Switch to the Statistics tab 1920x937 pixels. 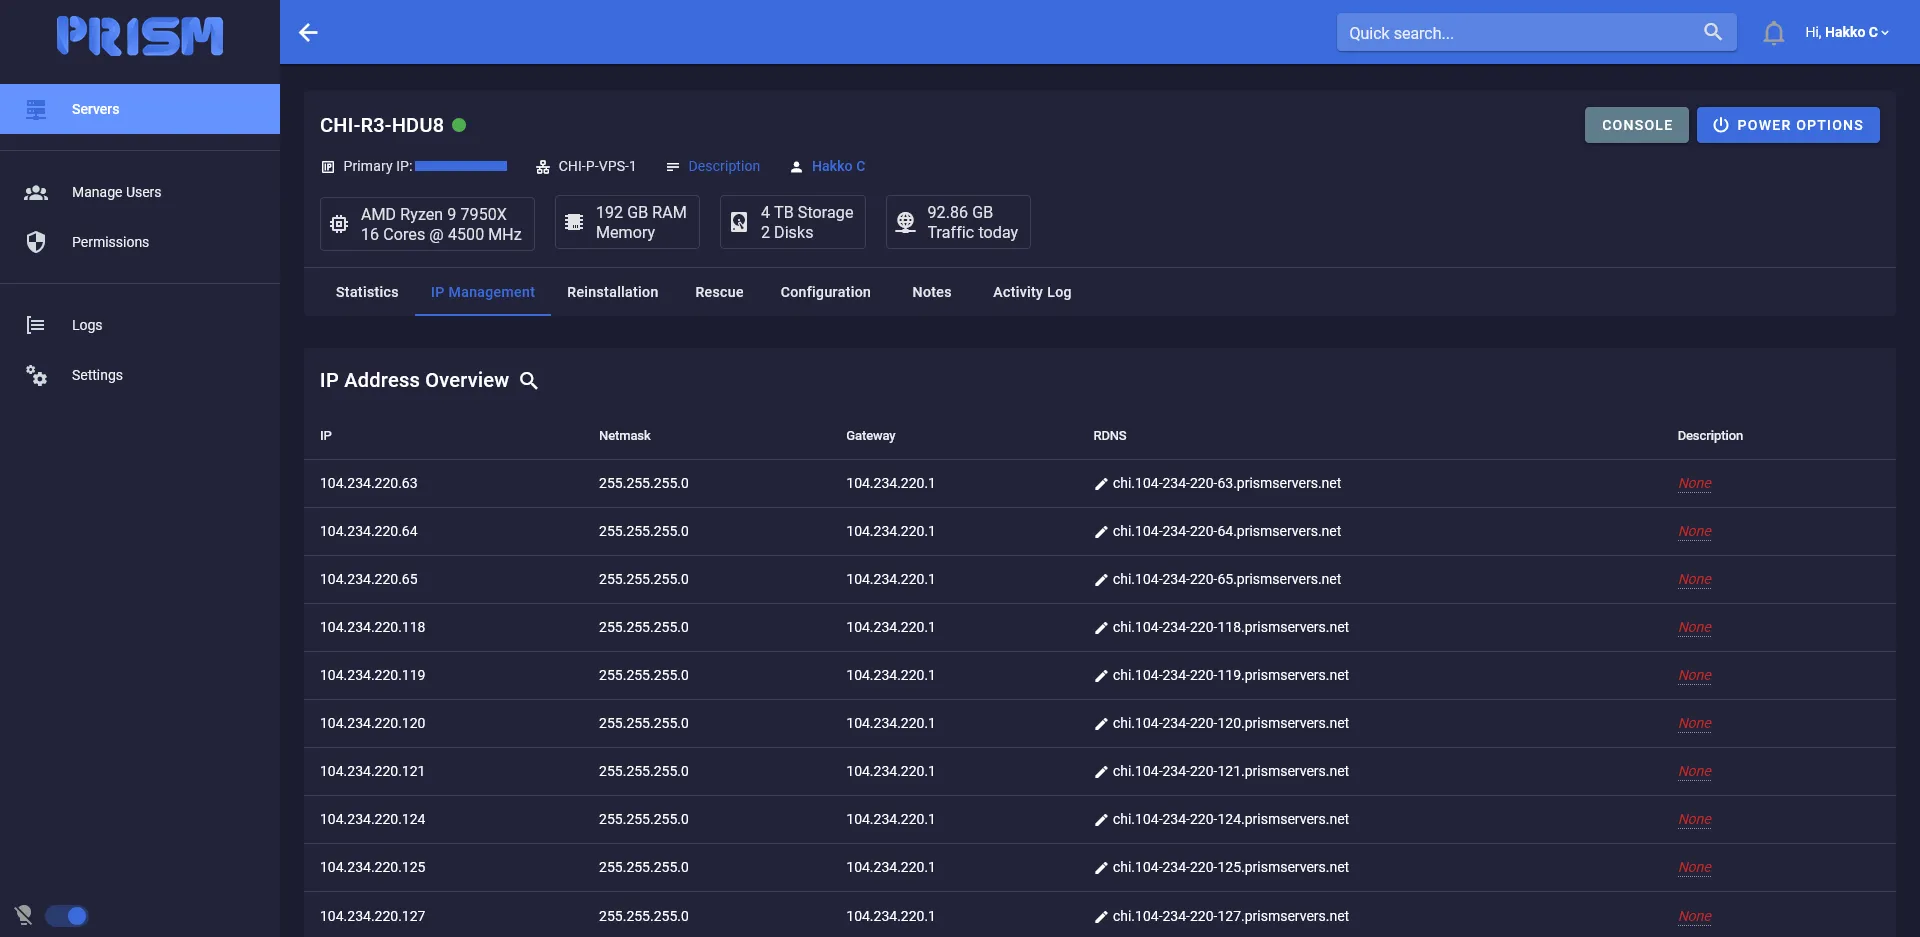click(367, 292)
